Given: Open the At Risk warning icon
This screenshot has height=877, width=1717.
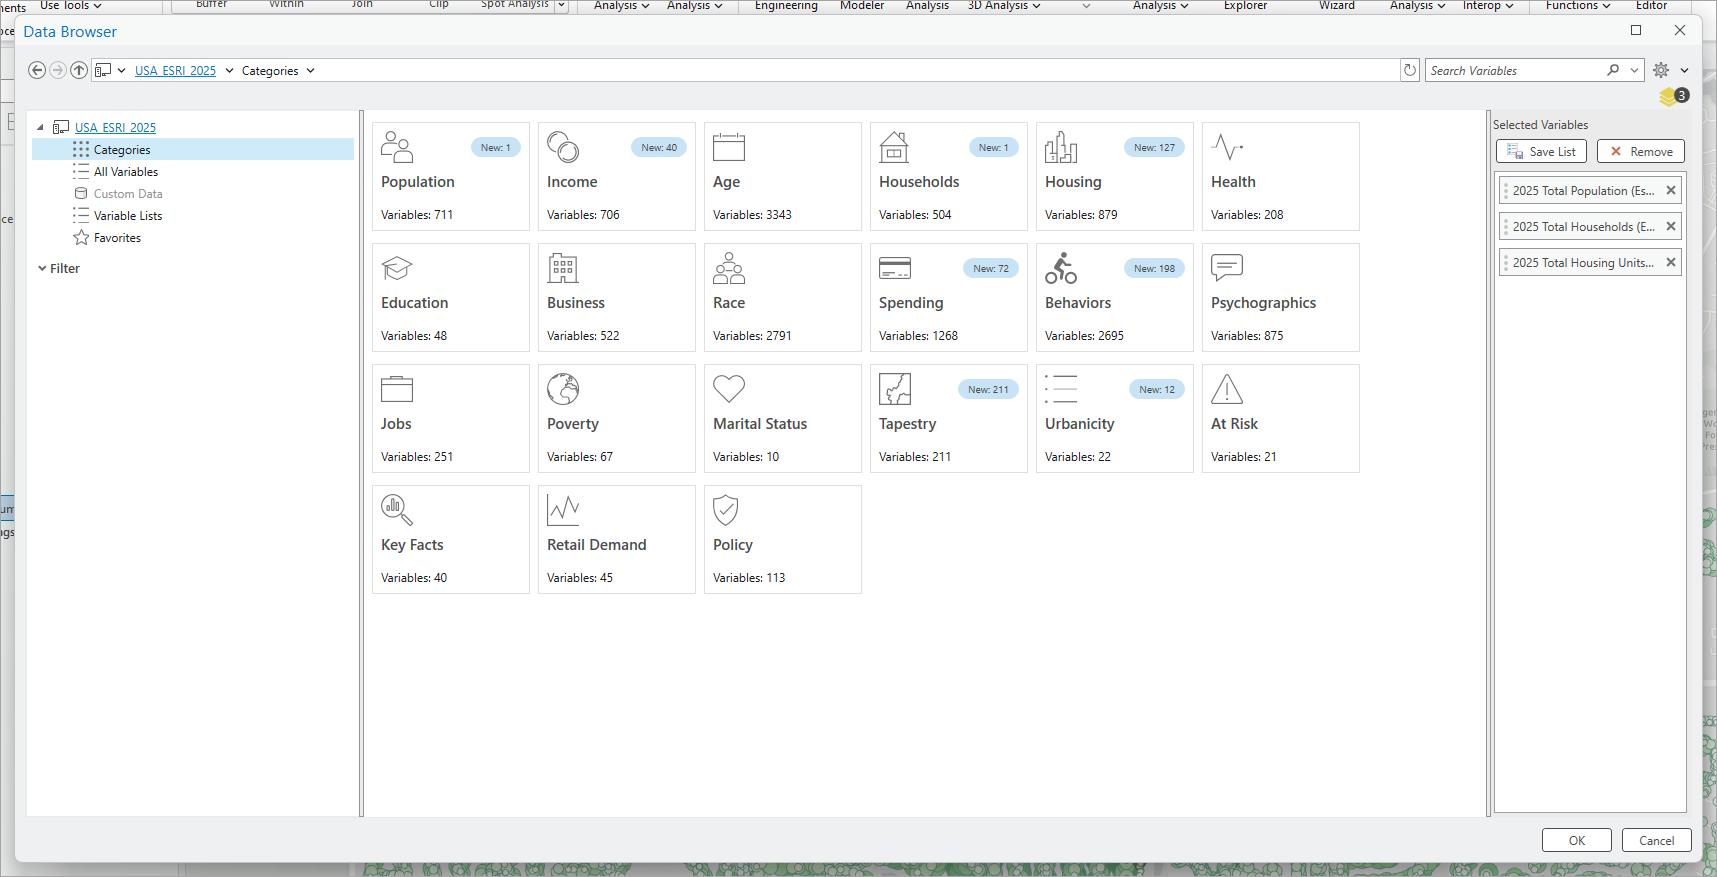Looking at the screenshot, I should pos(1227,389).
